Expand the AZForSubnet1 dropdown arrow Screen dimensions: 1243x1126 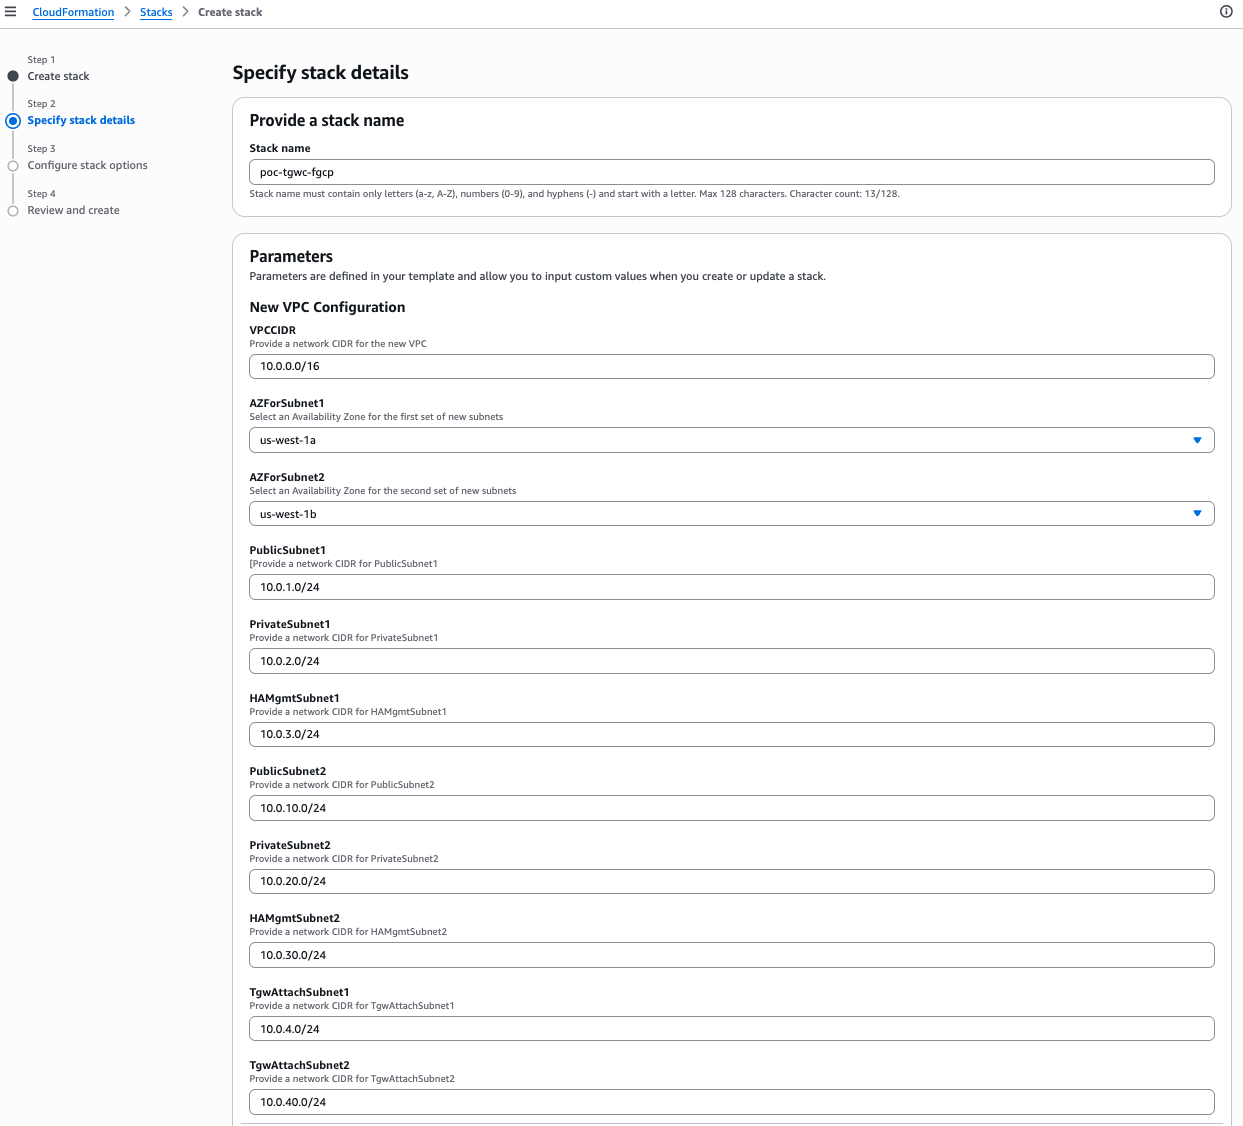point(1197,440)
